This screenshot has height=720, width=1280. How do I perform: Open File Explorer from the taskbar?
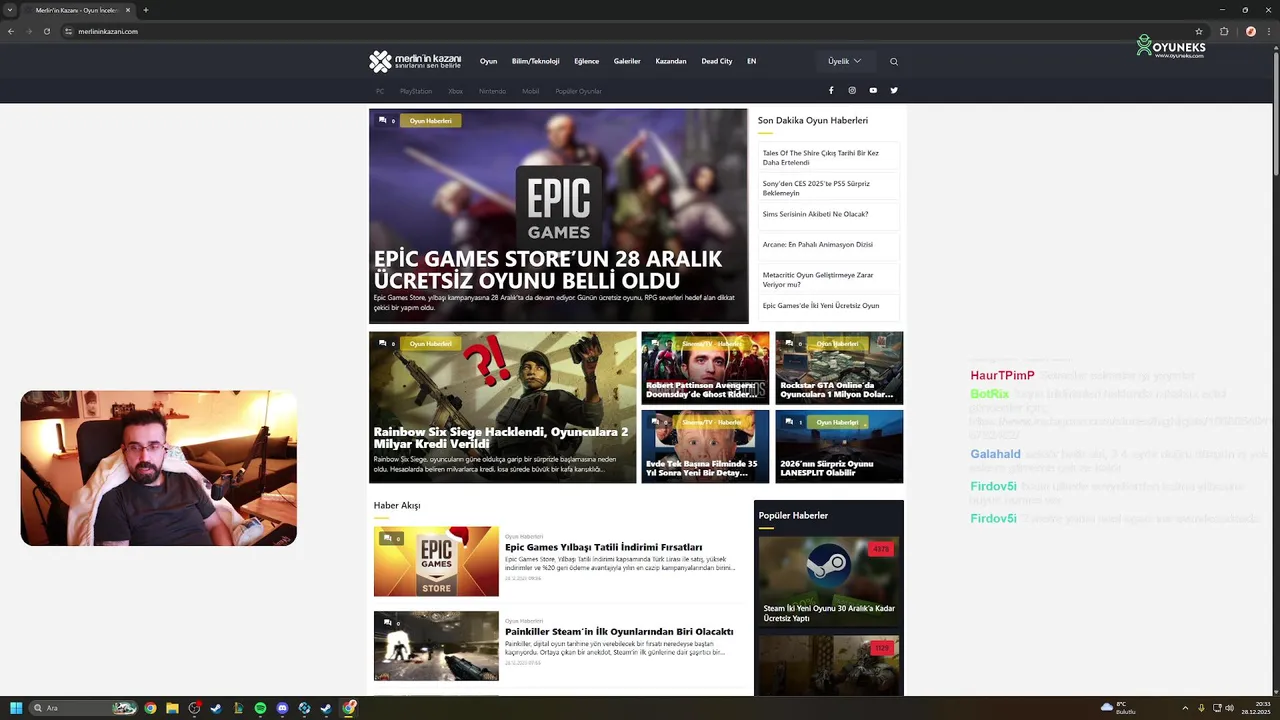click(x=172, y=708)
